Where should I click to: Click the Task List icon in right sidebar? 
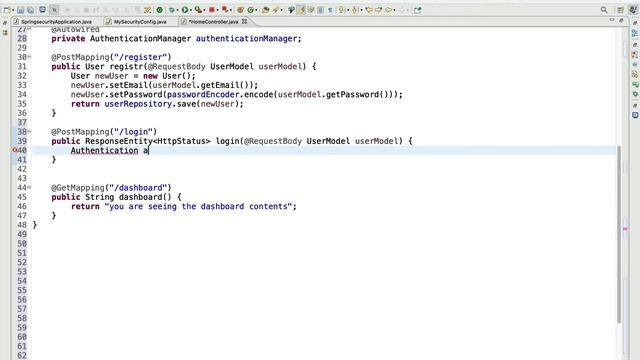click(635, 34)
